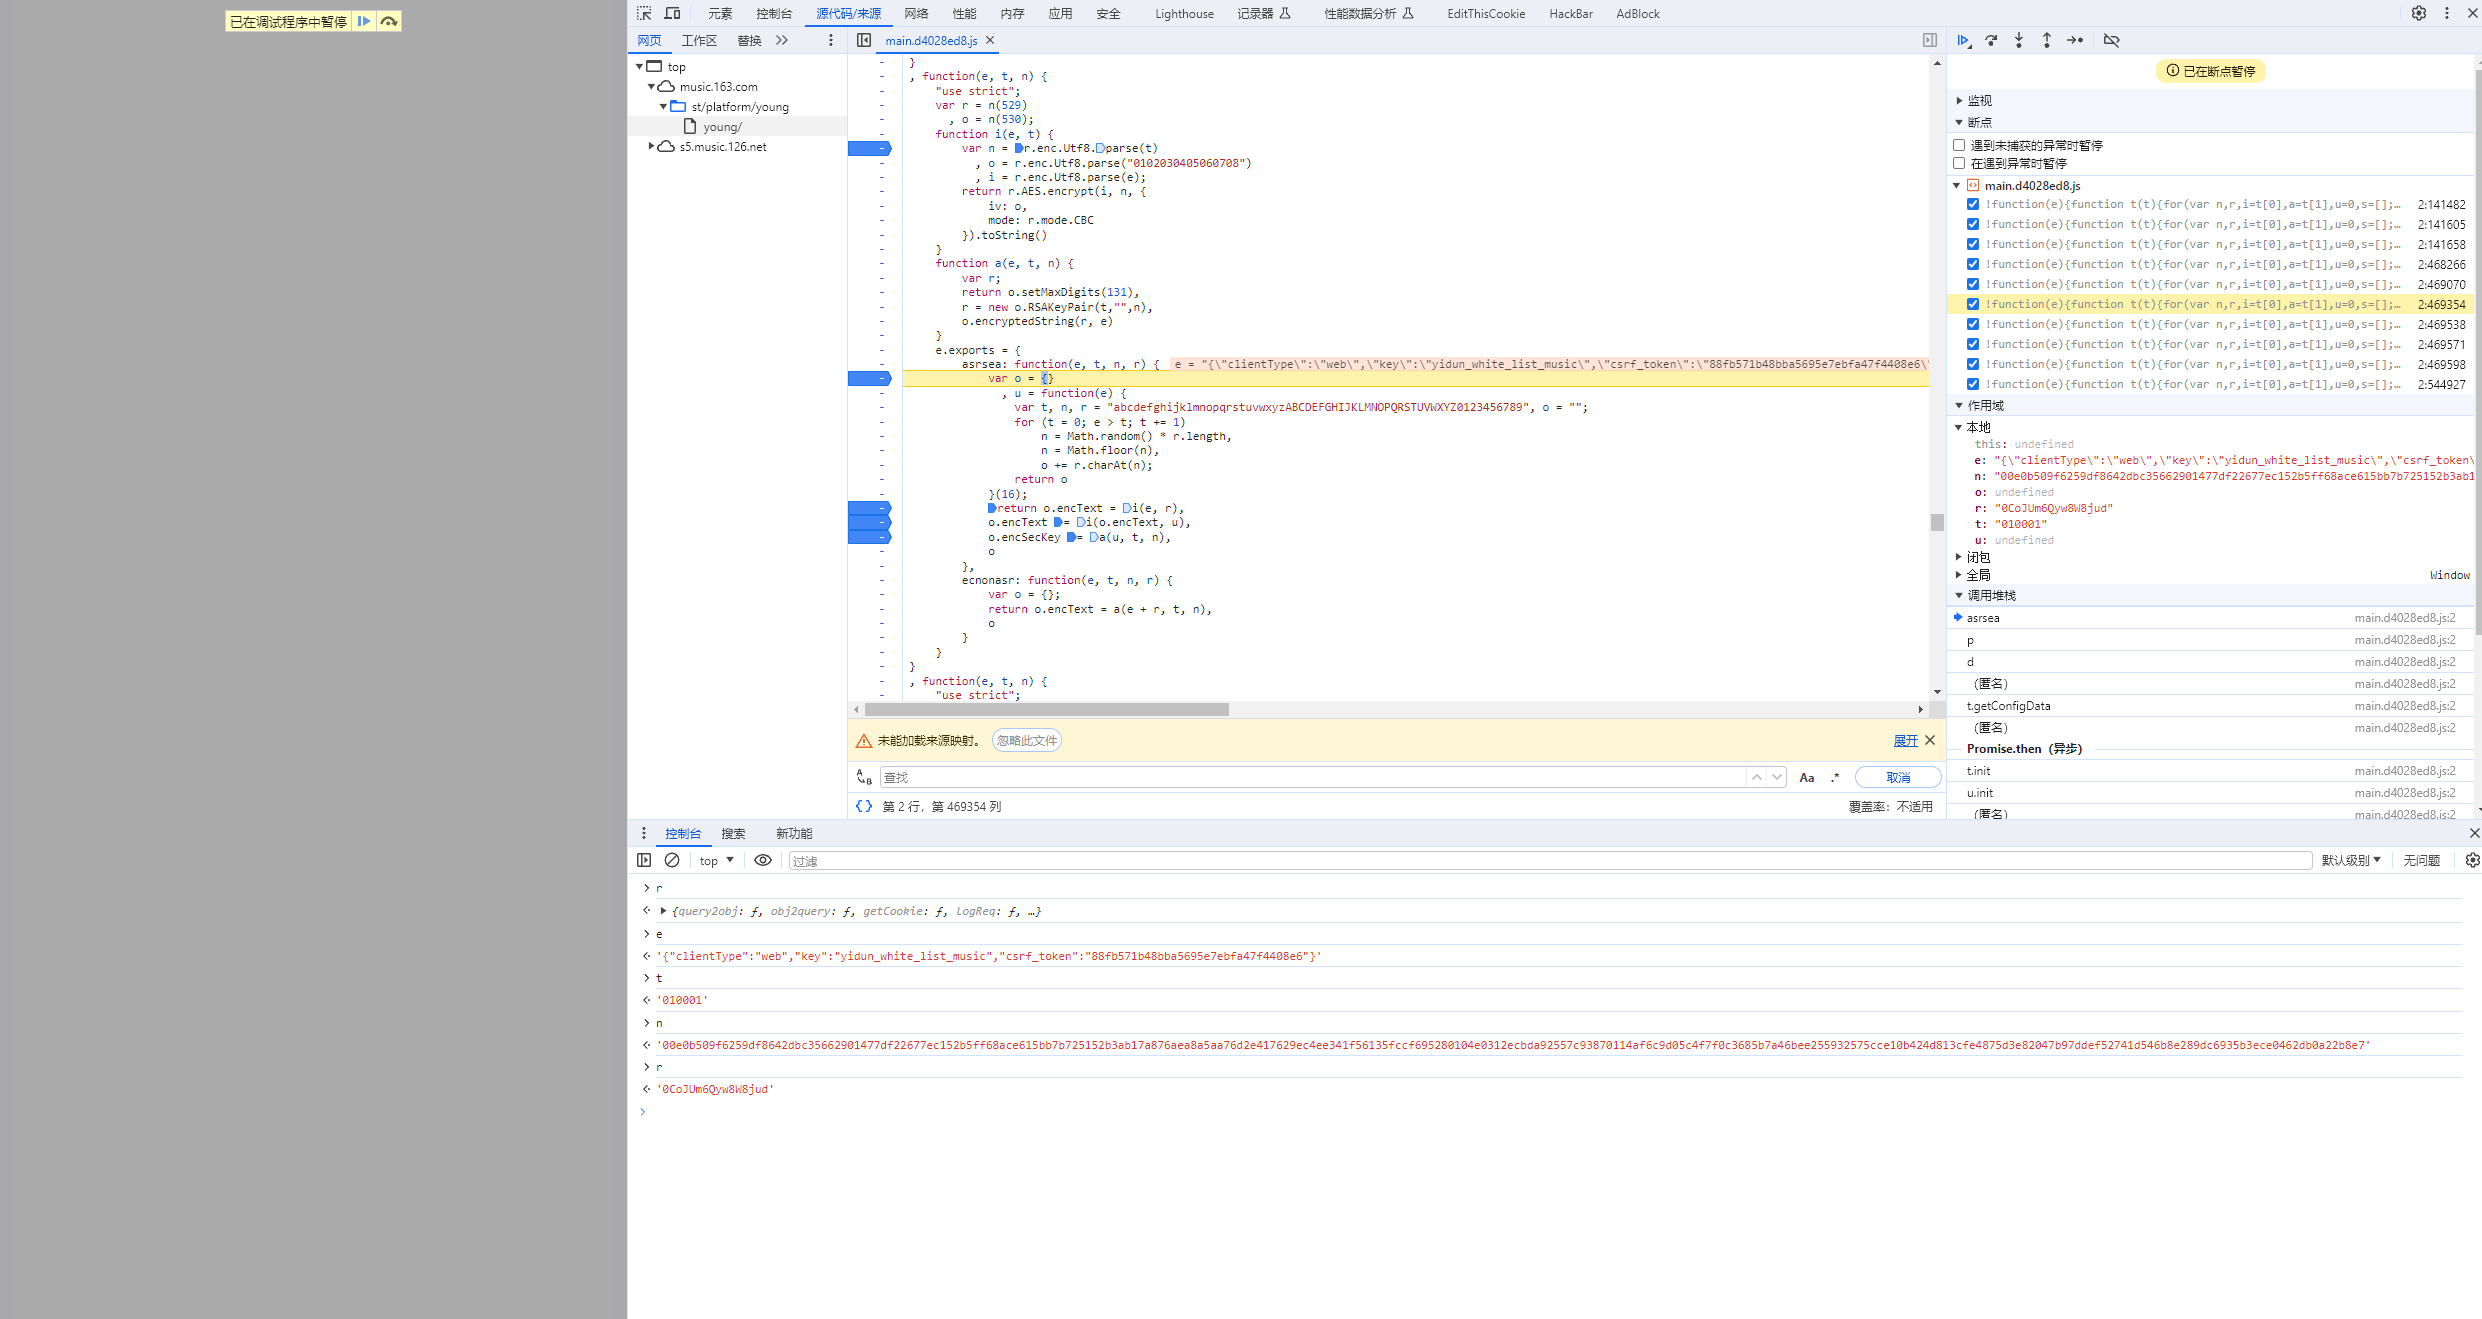
Task: Open the DevTools three-dot customize menu
Action: [x=2447, y=13]
